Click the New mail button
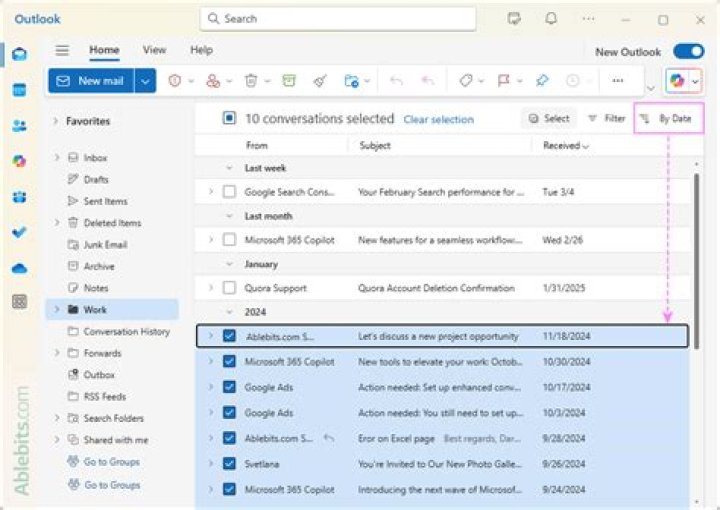 click(x=91, y=81)
